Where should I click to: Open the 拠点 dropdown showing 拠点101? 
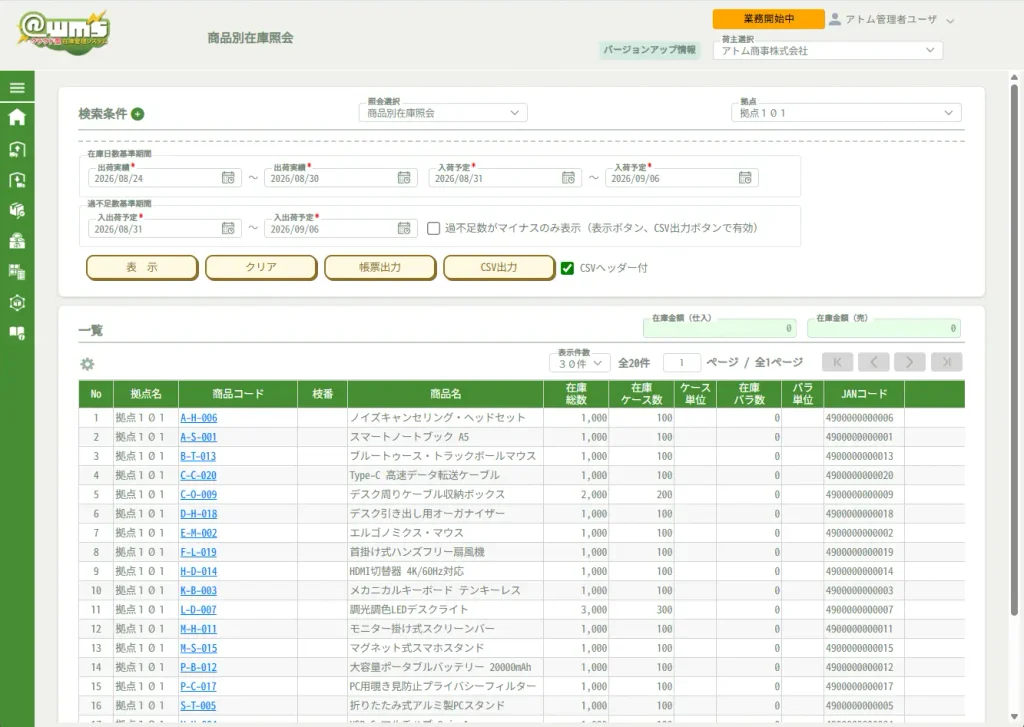(846, 112)
